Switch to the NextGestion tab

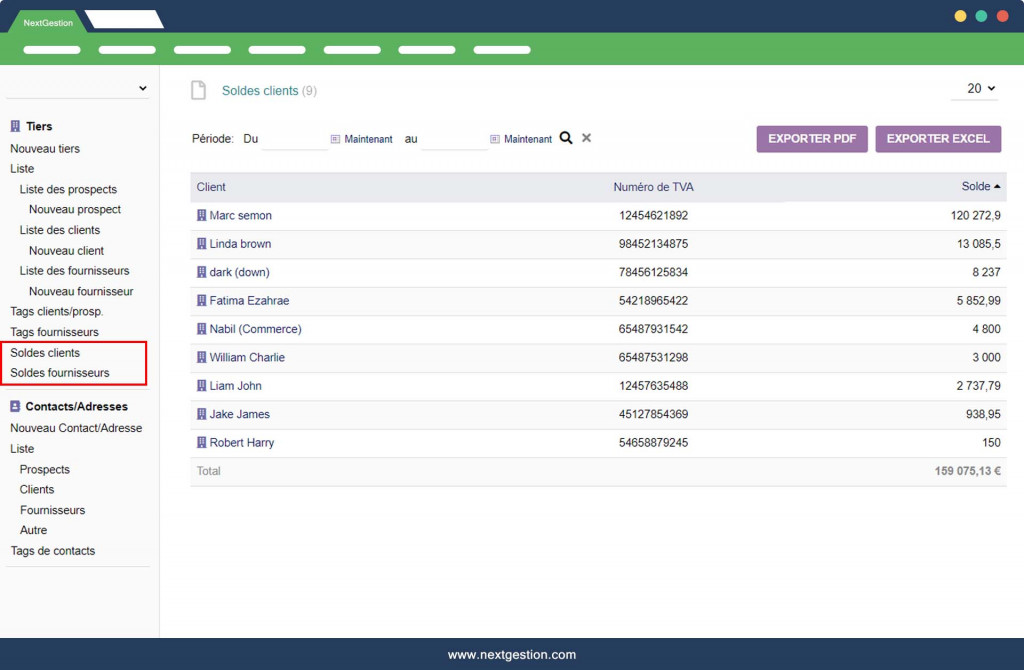coord(48,22)
